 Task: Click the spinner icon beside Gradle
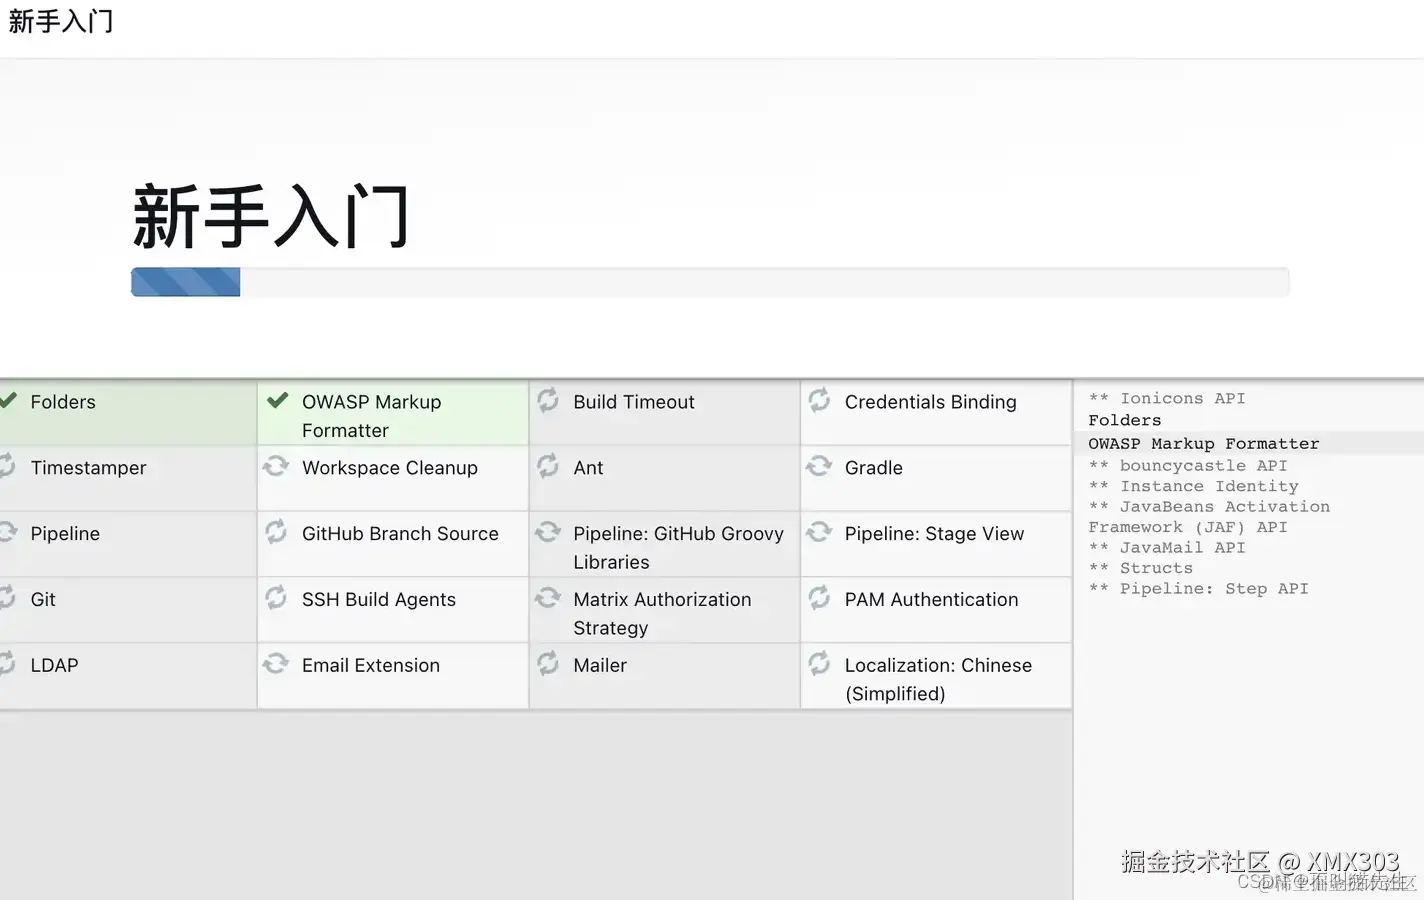[819, 466]
